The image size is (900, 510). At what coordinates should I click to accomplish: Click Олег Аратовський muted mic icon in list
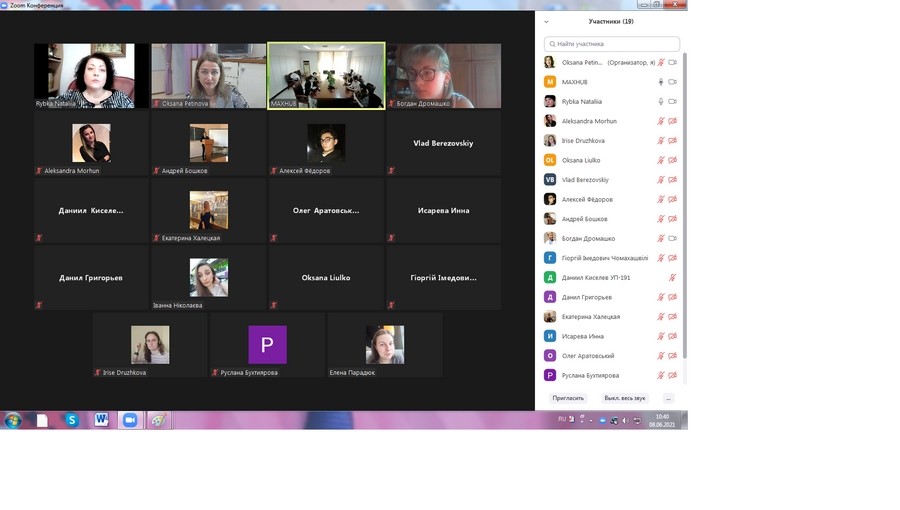click(x=661, y=356)
